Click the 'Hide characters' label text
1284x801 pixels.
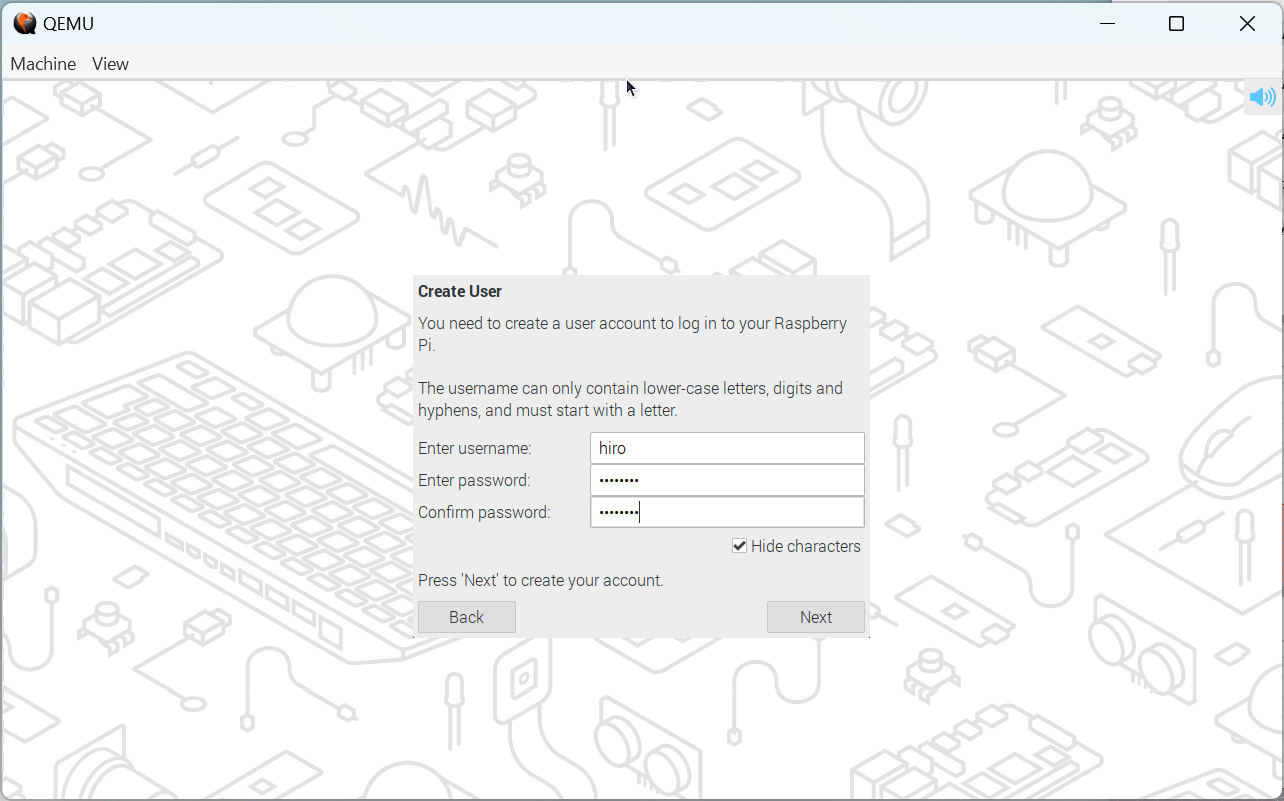pos(805,546)
